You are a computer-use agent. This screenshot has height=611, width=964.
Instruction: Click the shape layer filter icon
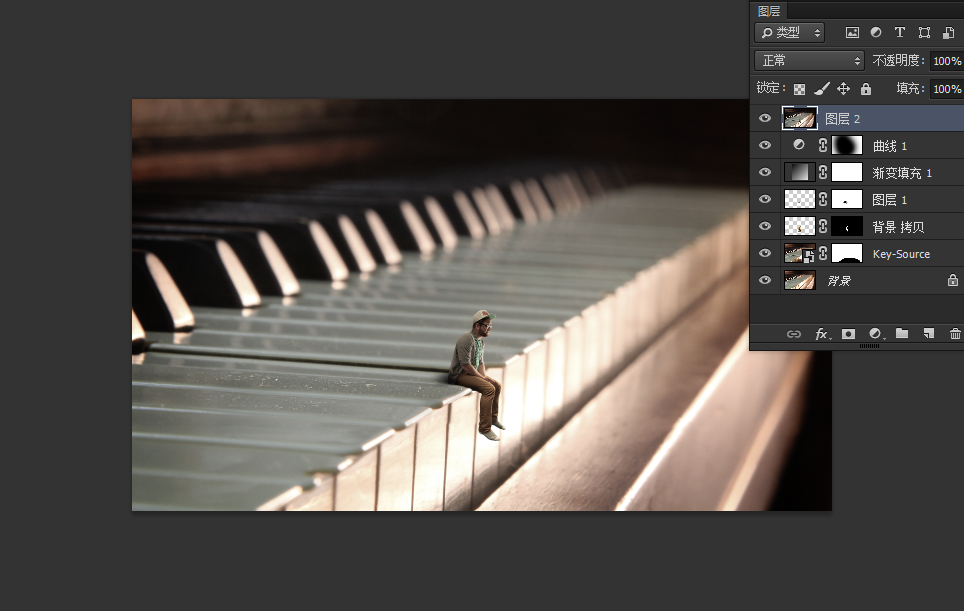(924, 33)
